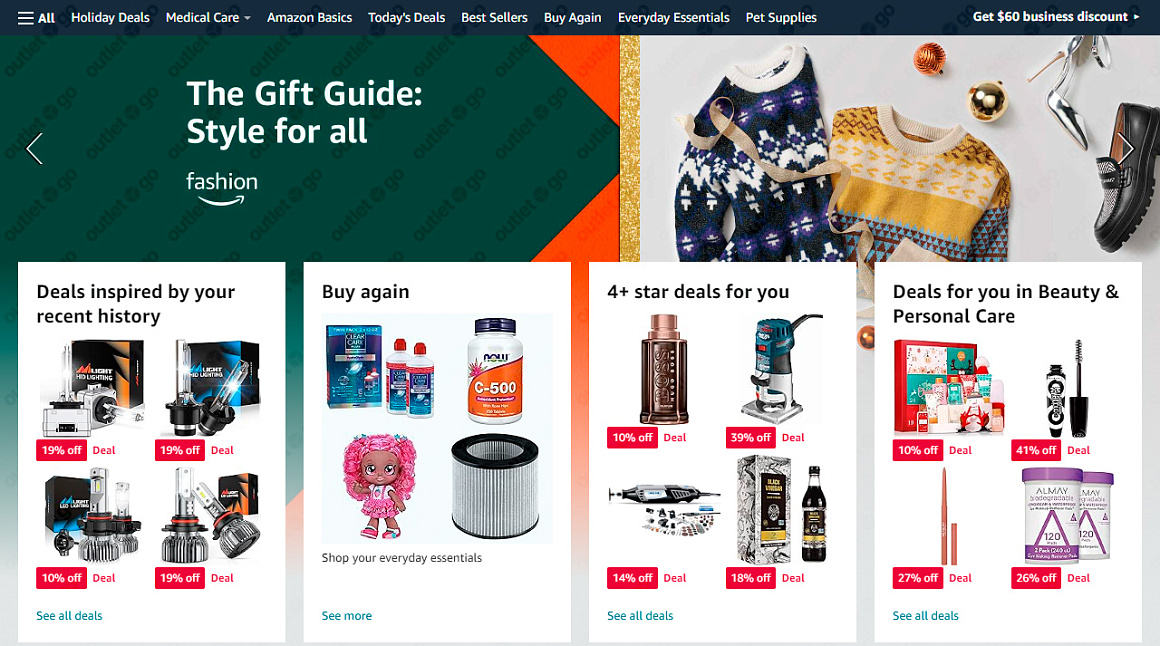Open Best Sellers from the nav bar
Screen dimensions: 1160x646
(x=494, y=18)
